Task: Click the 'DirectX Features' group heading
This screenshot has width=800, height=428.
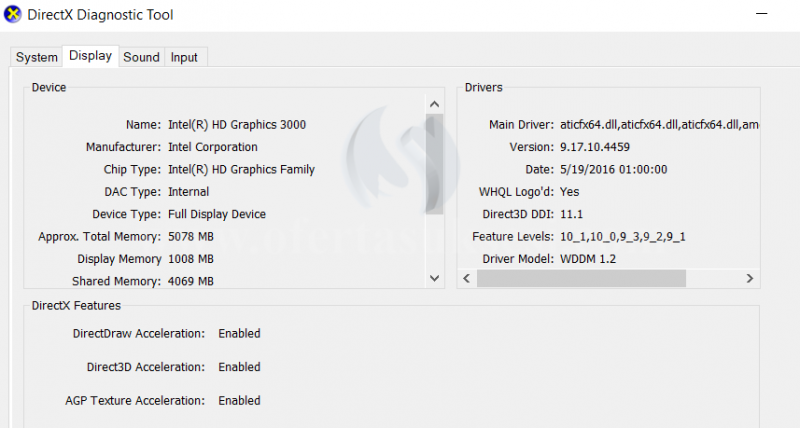Action: tap(76, 306)
